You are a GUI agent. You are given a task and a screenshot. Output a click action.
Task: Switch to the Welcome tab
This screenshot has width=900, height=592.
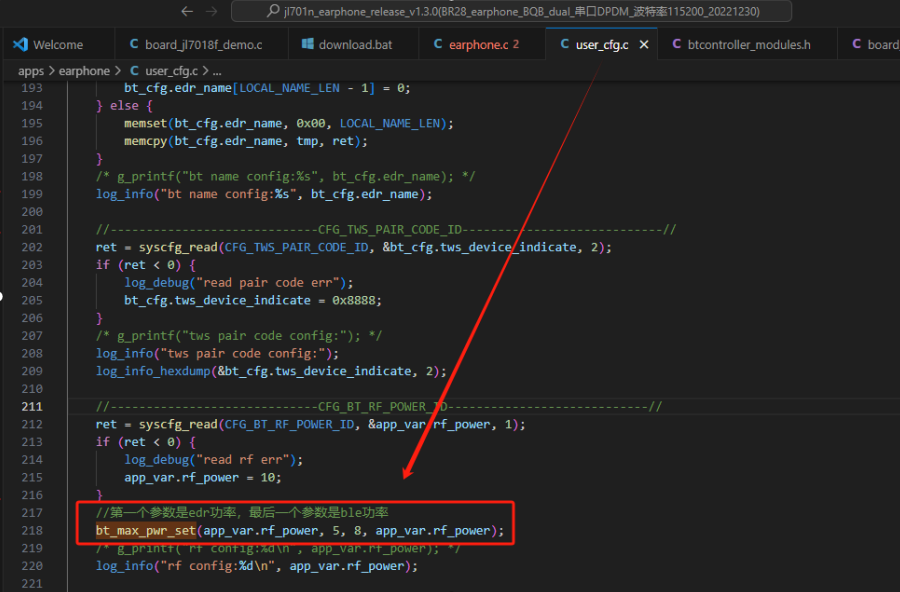(x=57, y=44)
